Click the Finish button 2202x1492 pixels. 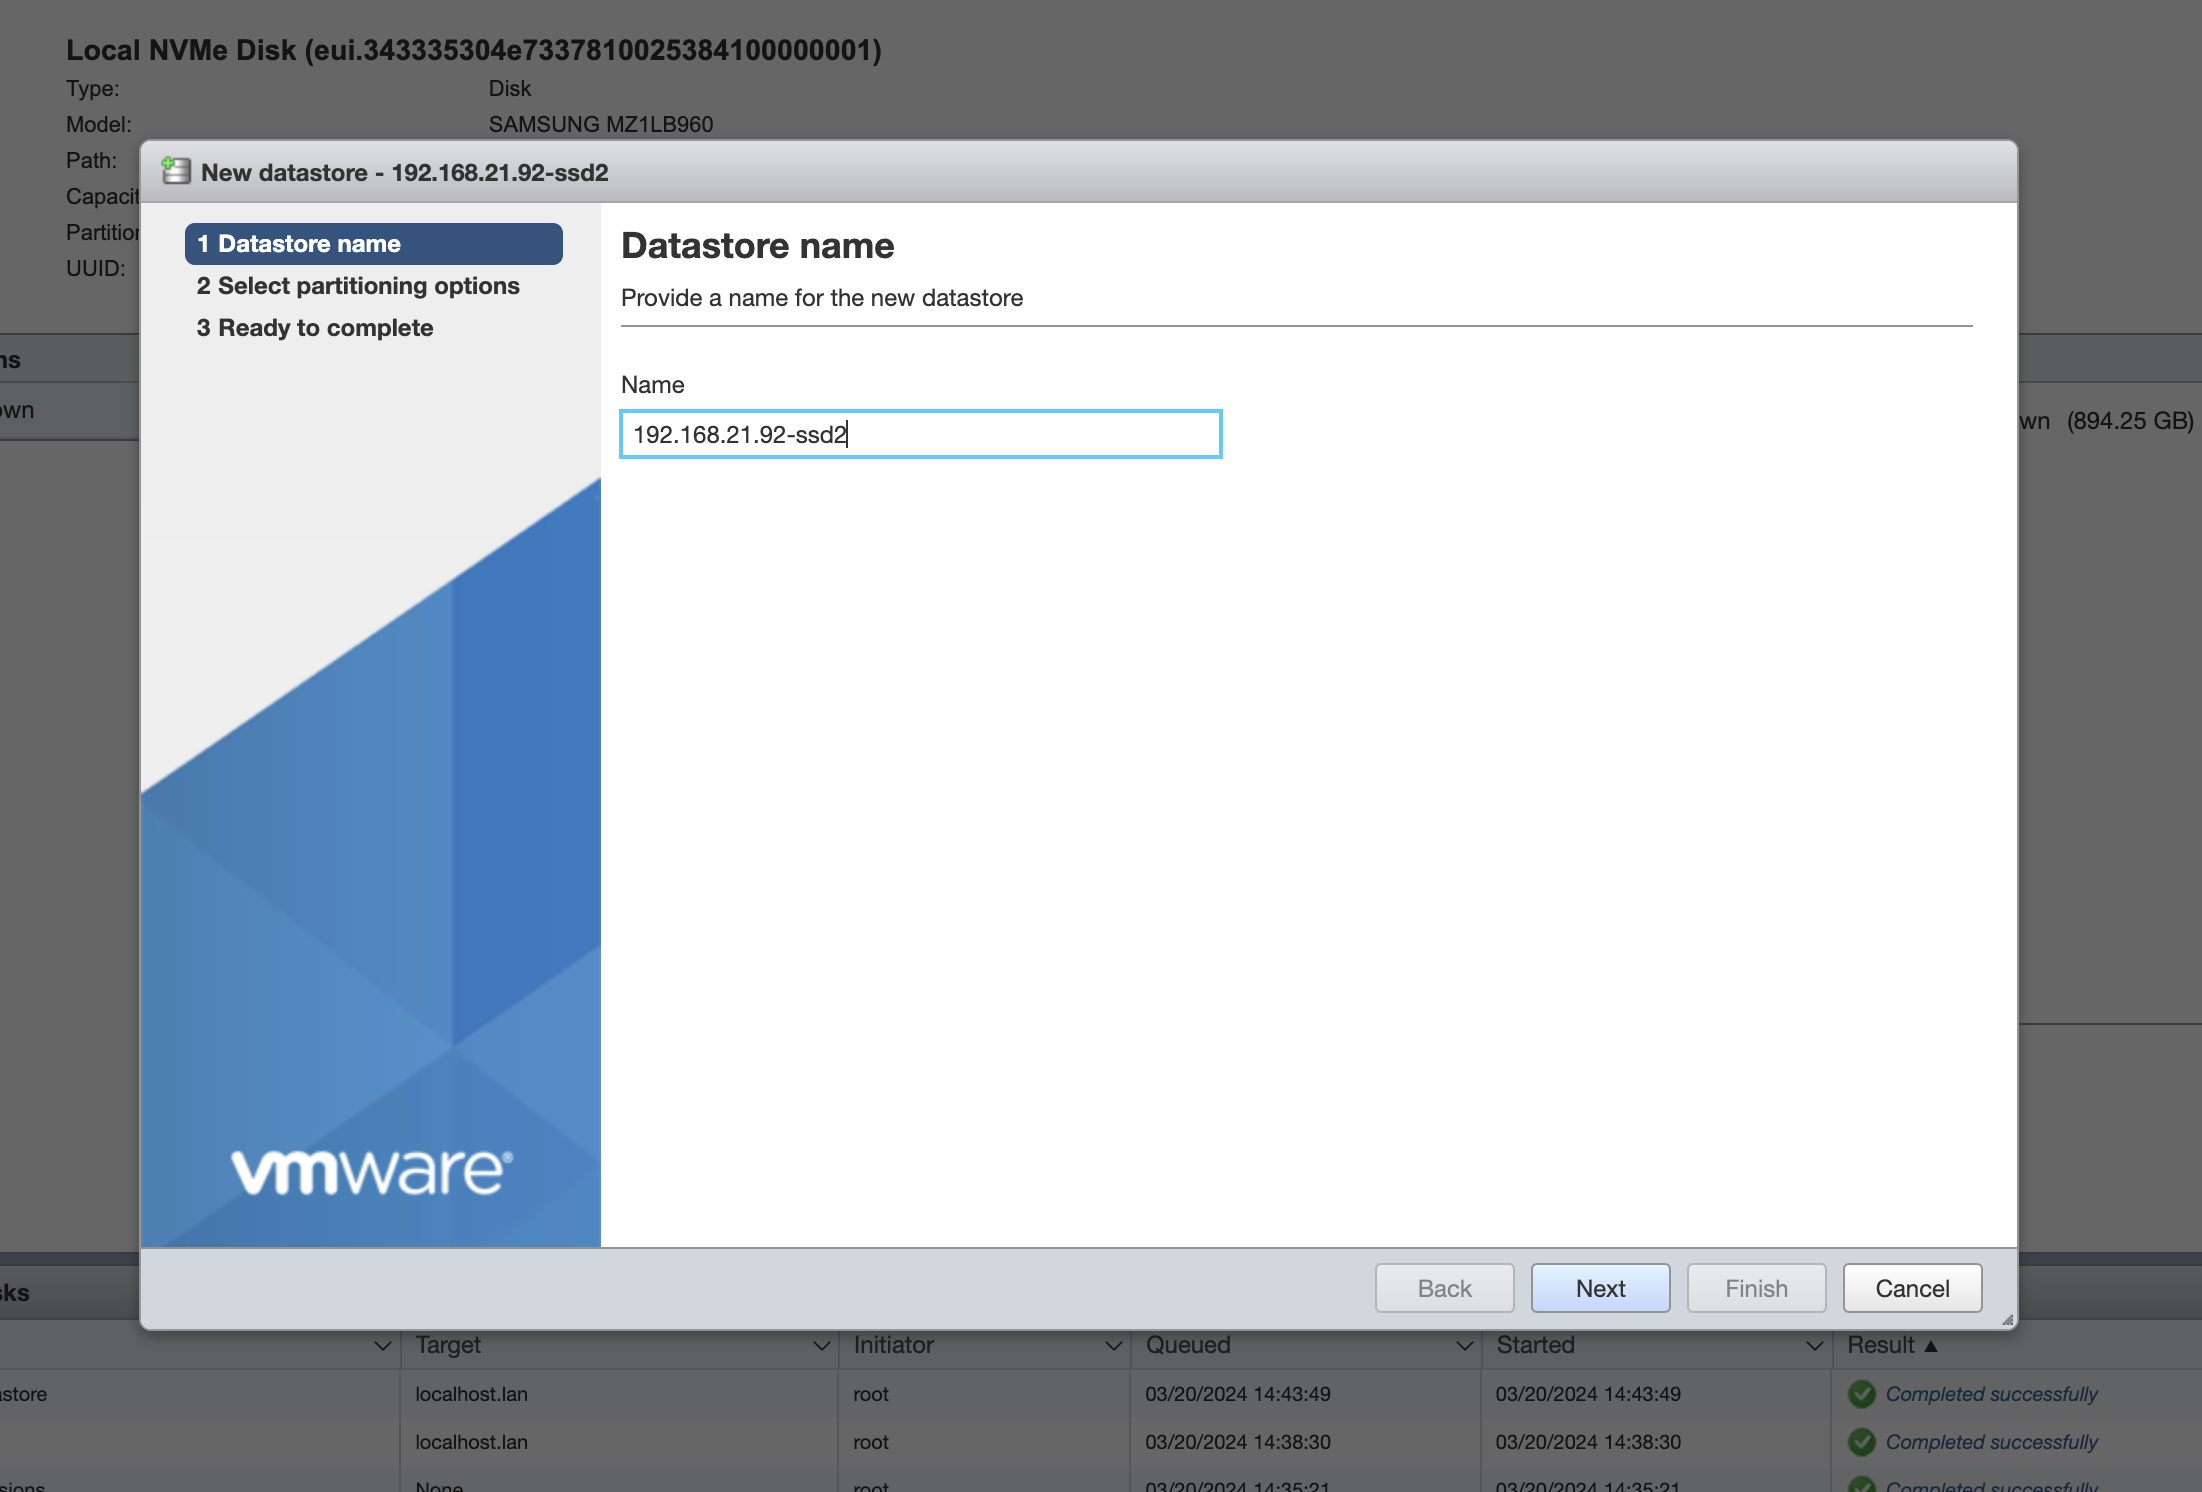pyautogui.click(x=1755, y=1288)
